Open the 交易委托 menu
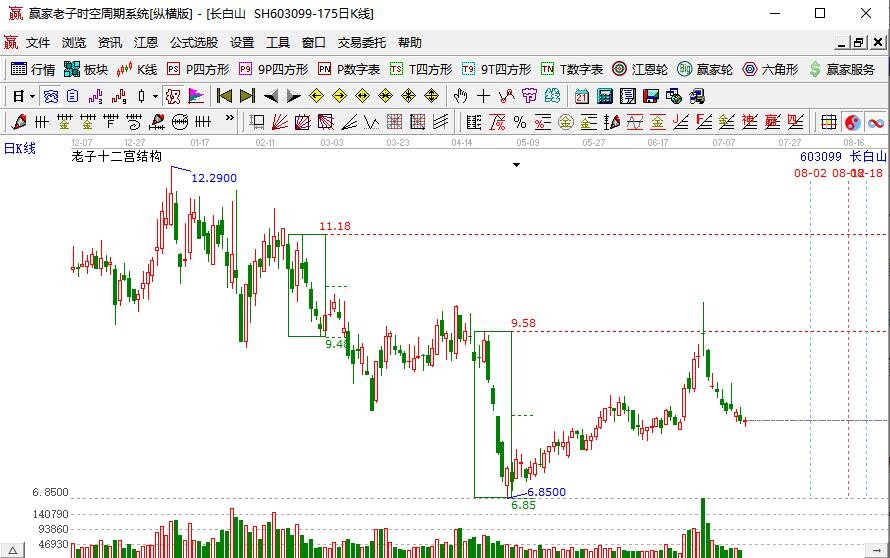 [x=362, y=43]
